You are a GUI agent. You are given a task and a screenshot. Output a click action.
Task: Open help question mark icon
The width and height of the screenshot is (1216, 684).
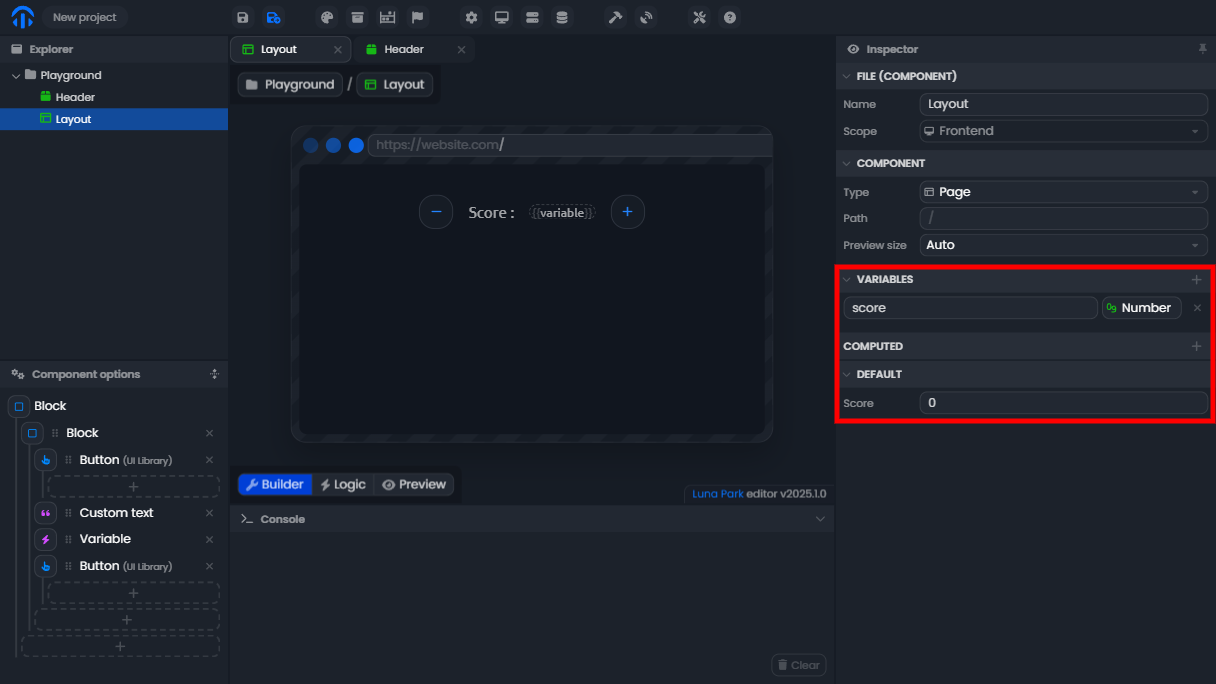pyautogui.click(x=730, y=17)
